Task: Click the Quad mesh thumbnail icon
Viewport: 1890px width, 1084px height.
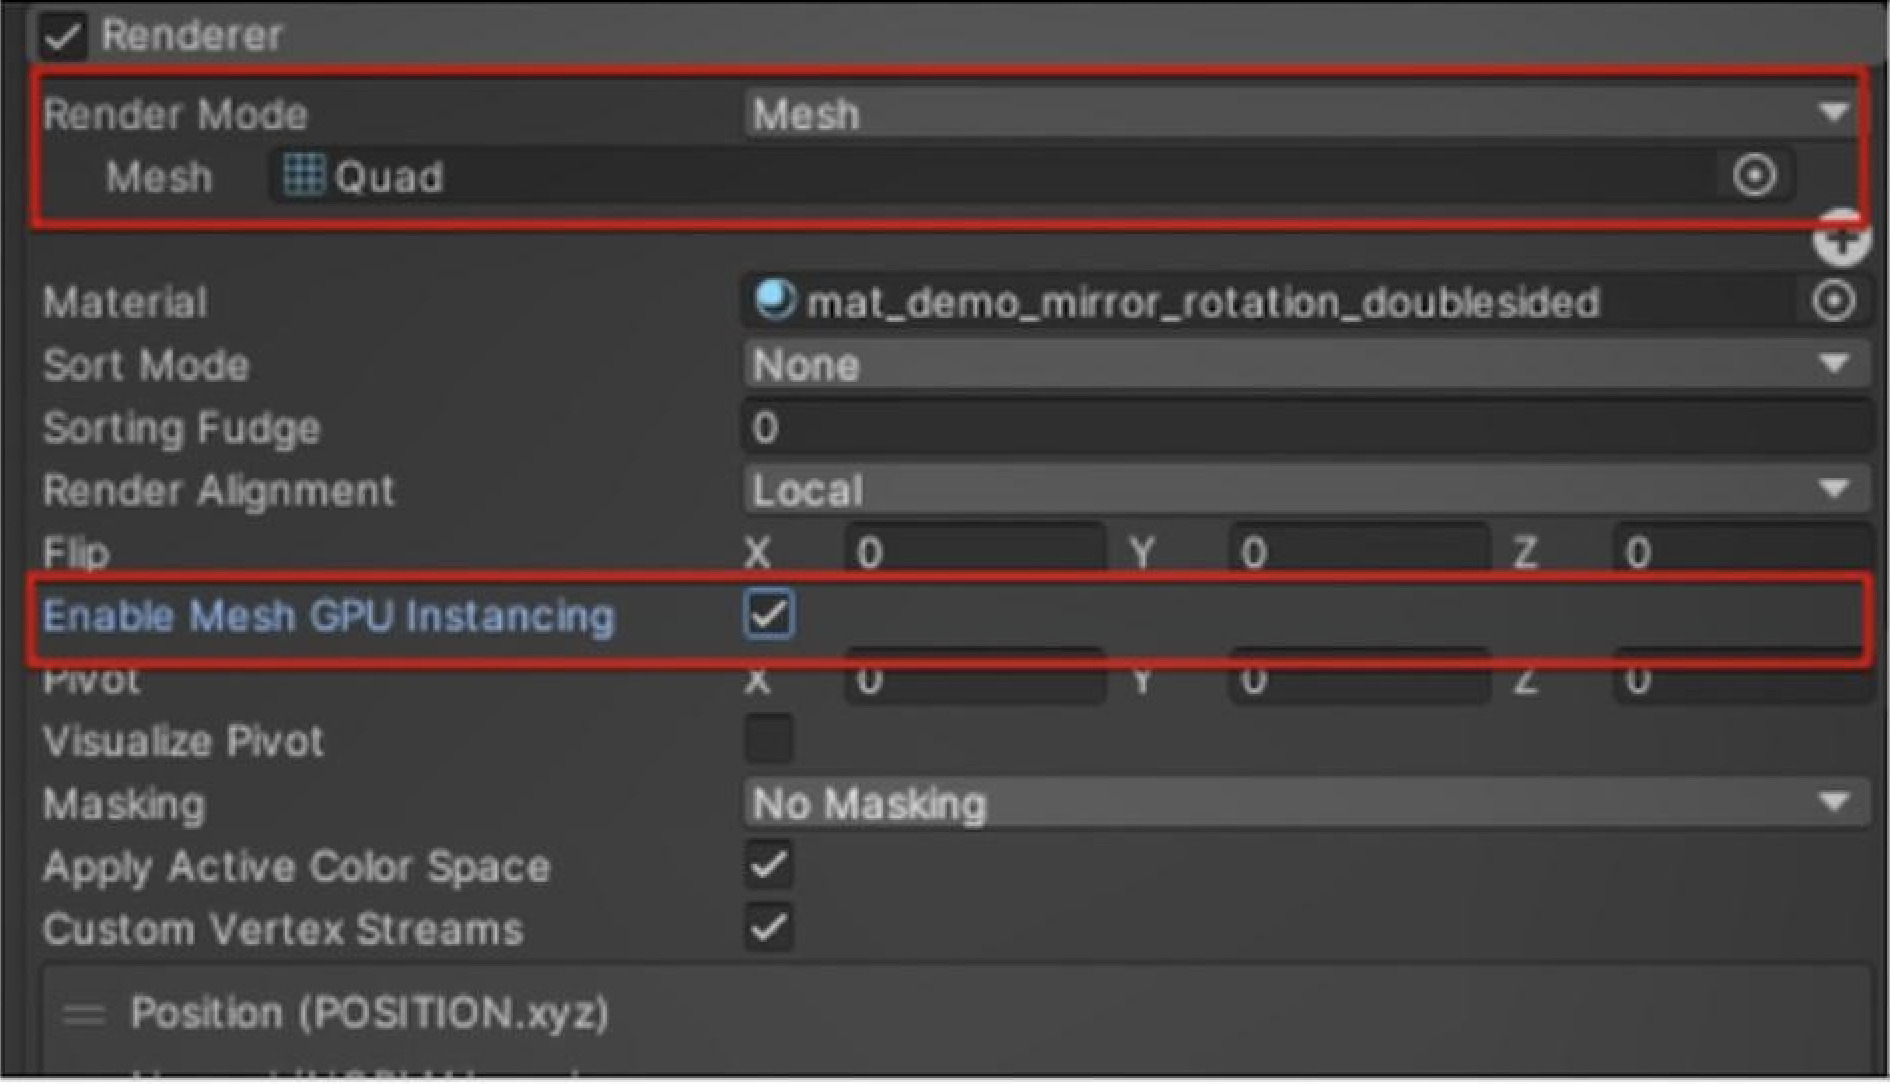Action: [305, 177]
